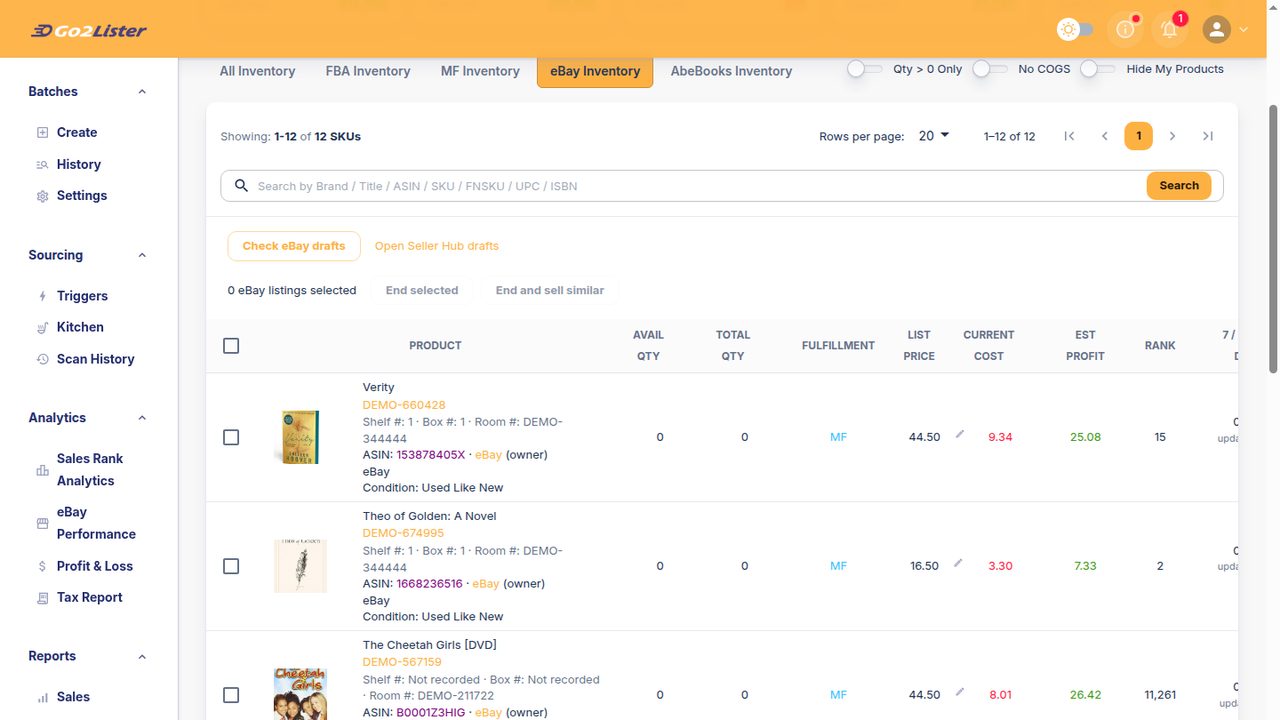Switch to the AbeBooks Inventory tab
Image resolution: width=1280 pixels, height=720 pixels.
[731, 71]
